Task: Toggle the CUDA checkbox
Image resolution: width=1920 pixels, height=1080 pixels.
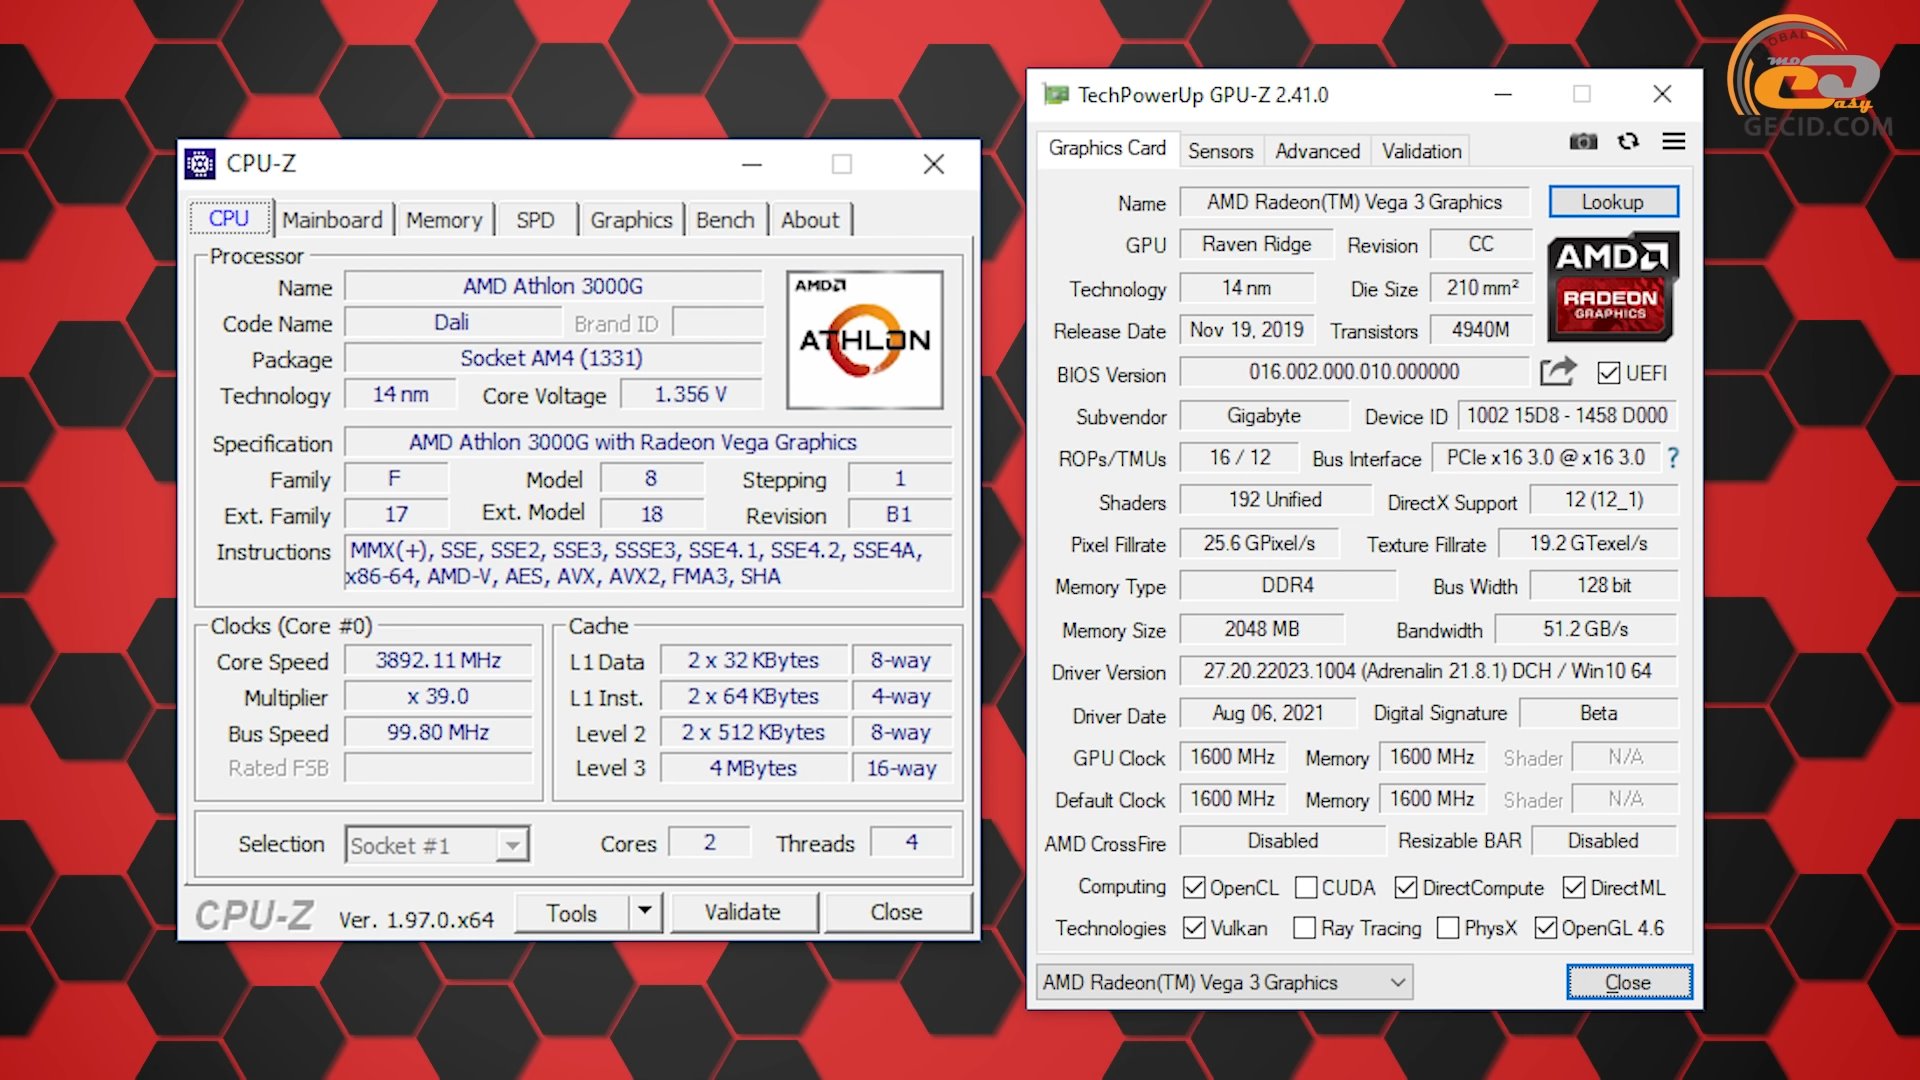Action: click(x=1305, y=888)
